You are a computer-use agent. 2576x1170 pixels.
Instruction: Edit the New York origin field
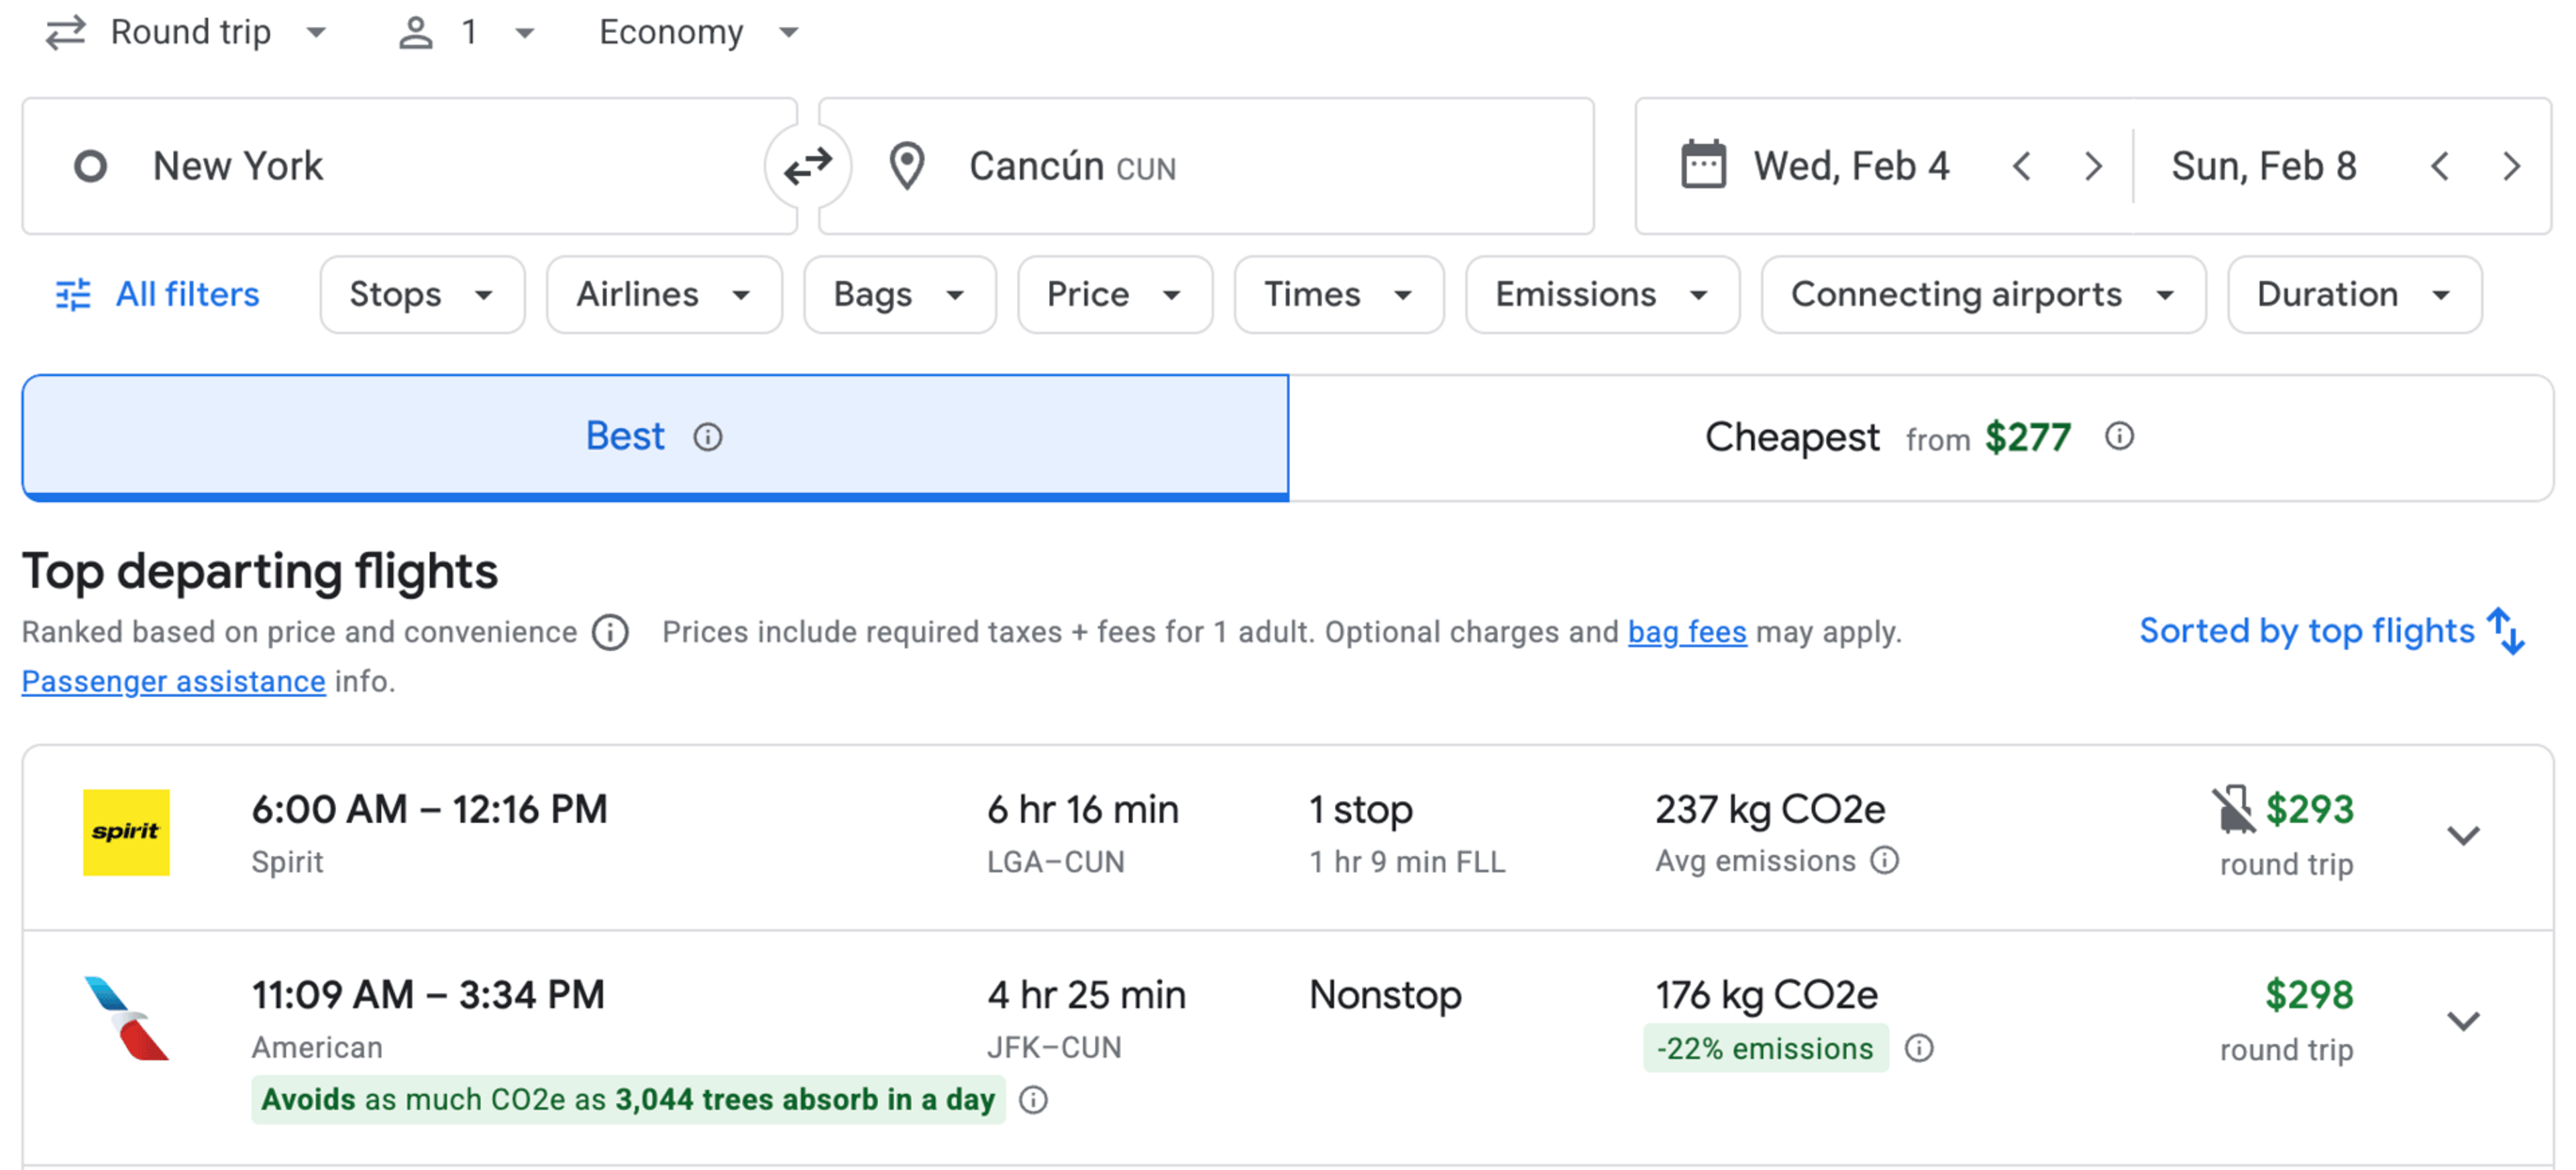tap(409, 166)
